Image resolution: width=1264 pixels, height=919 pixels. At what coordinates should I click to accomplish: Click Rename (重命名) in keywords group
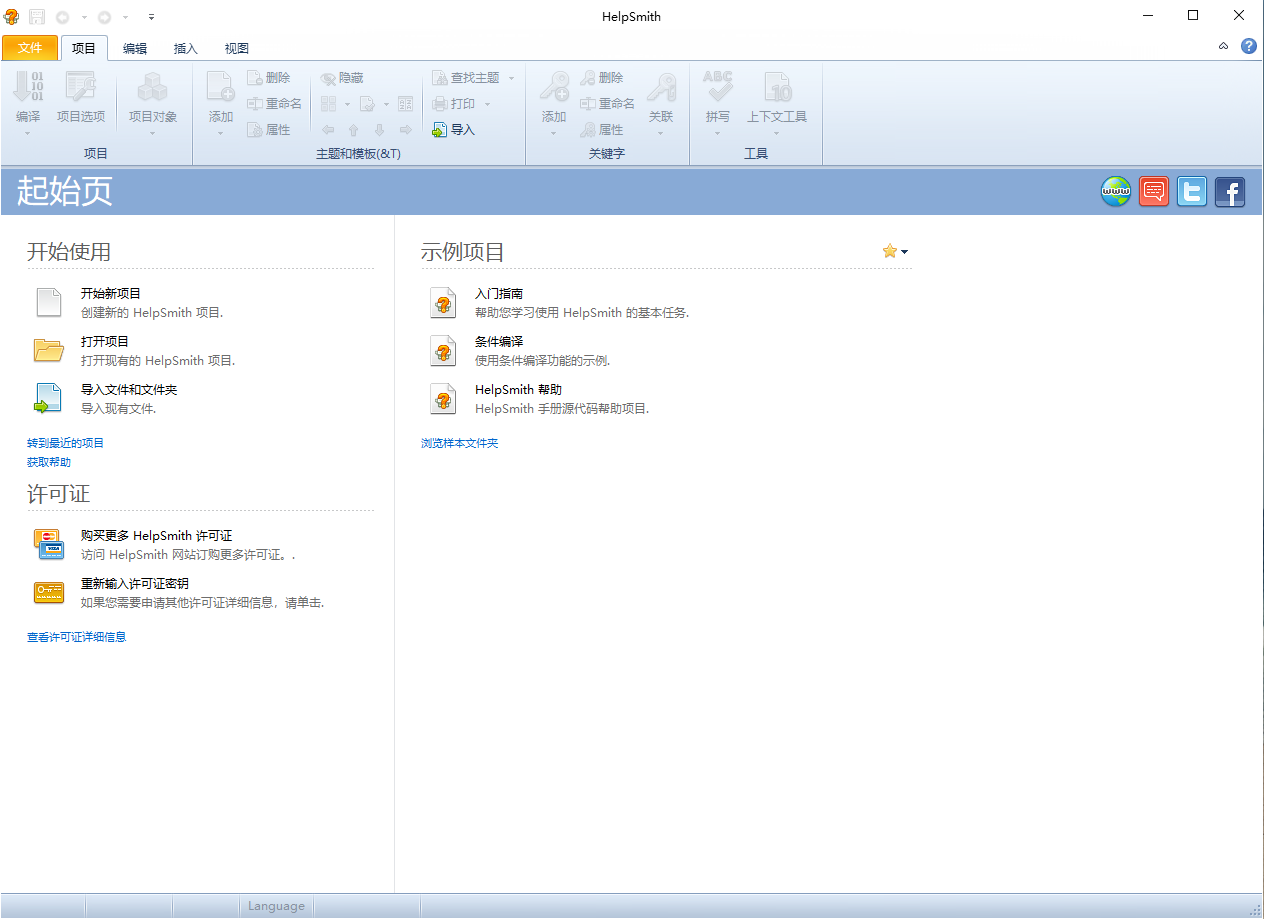pyautogui.click(x=607, y=104)
